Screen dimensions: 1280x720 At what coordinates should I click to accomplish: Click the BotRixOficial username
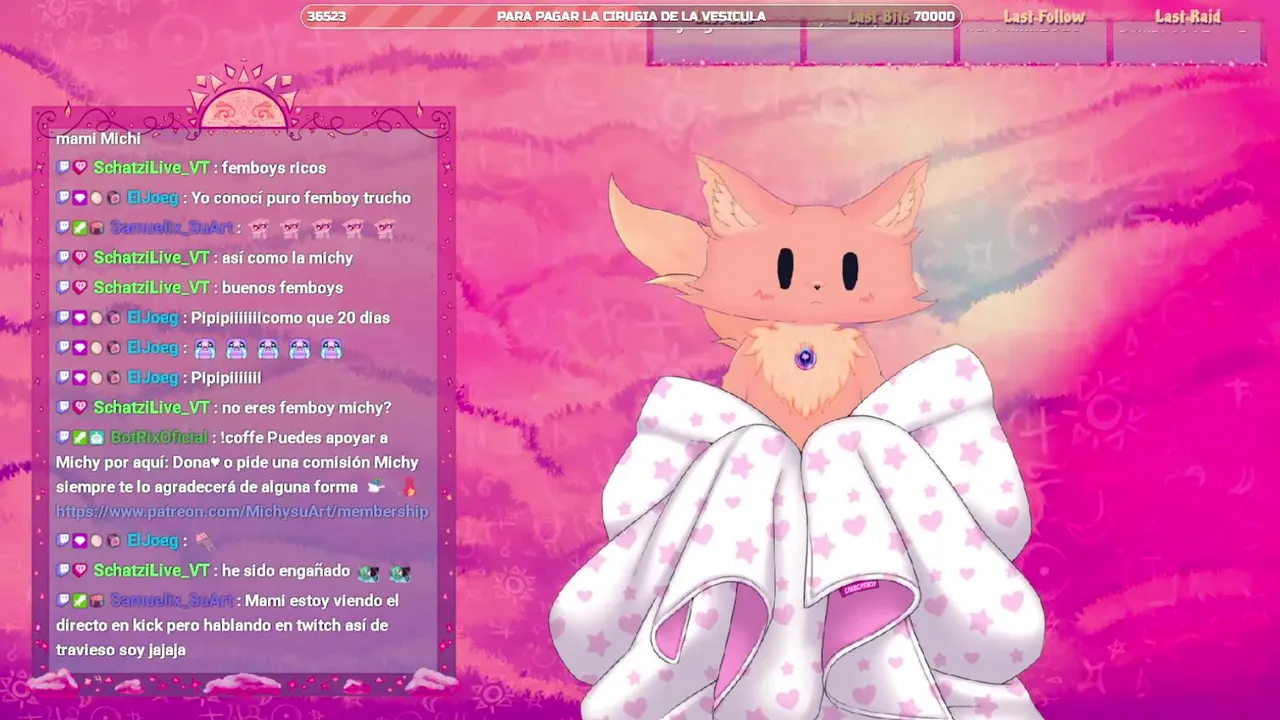[x=159, y=438]
